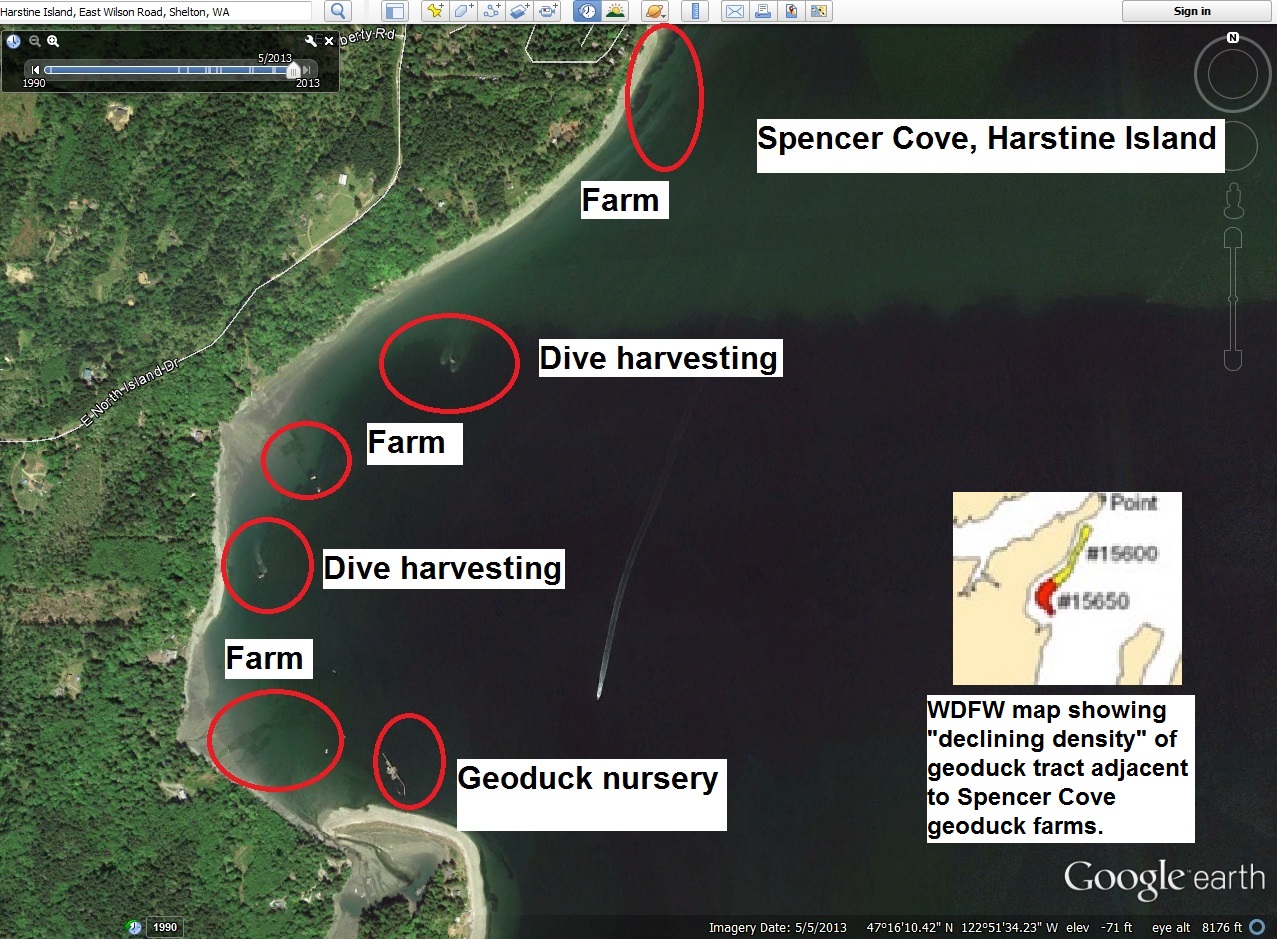Image resolution: width=1277 pixels, height=939 pixels.
Task: Zoom in on the historical timeline range
Action: coord(51,41)
